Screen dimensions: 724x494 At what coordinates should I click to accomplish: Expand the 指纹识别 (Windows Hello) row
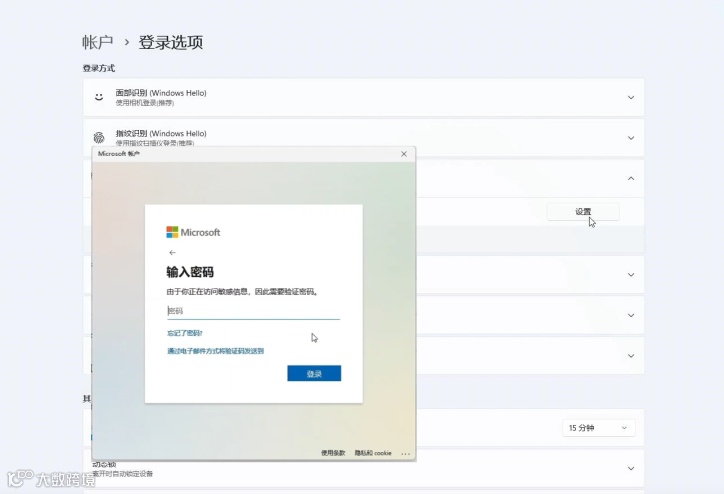click(x=631, y=138)
